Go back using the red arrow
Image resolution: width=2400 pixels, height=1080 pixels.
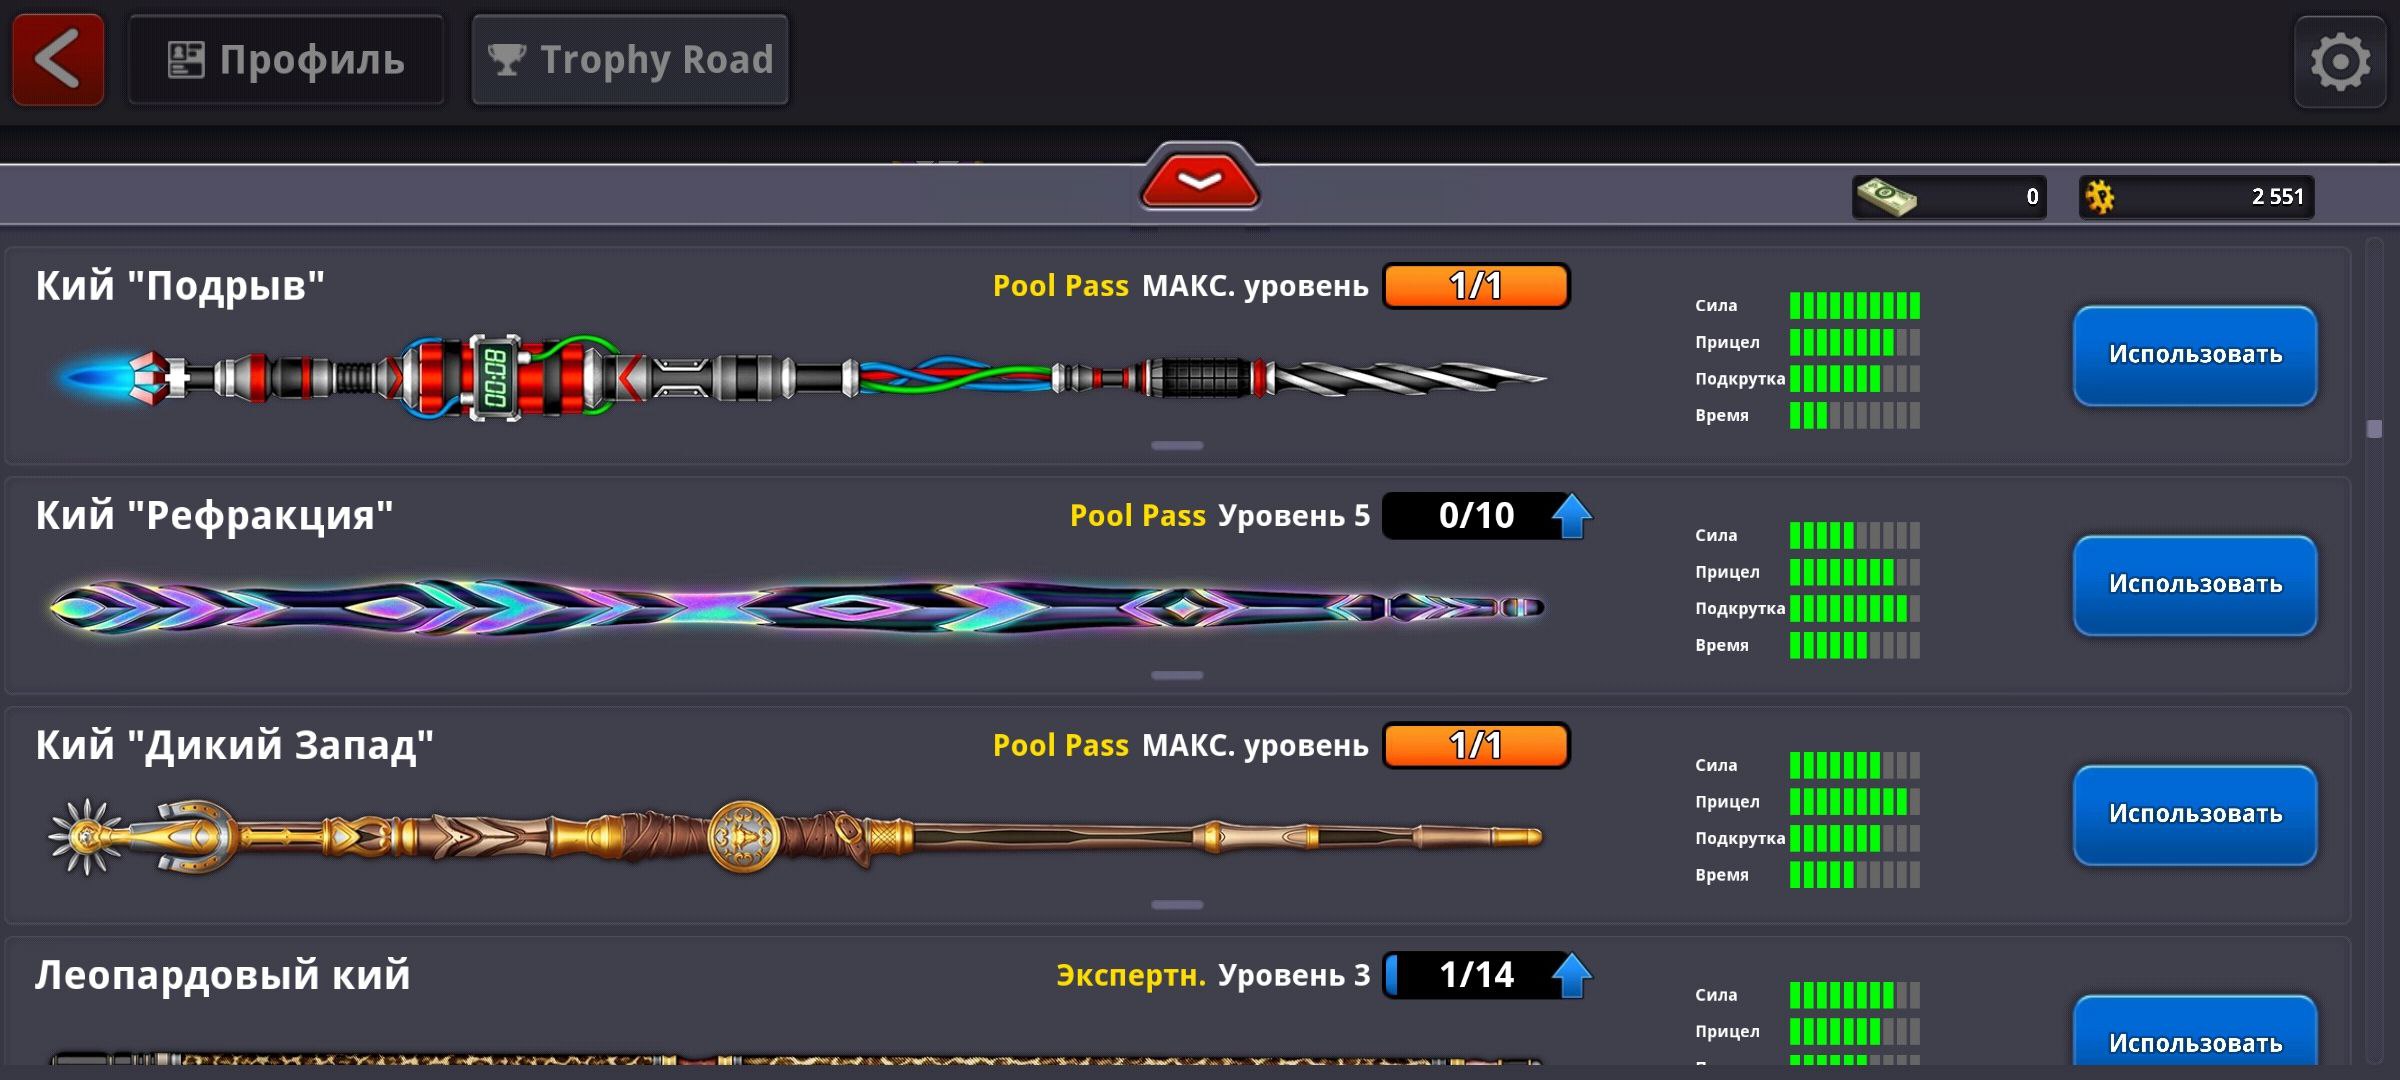58,60
